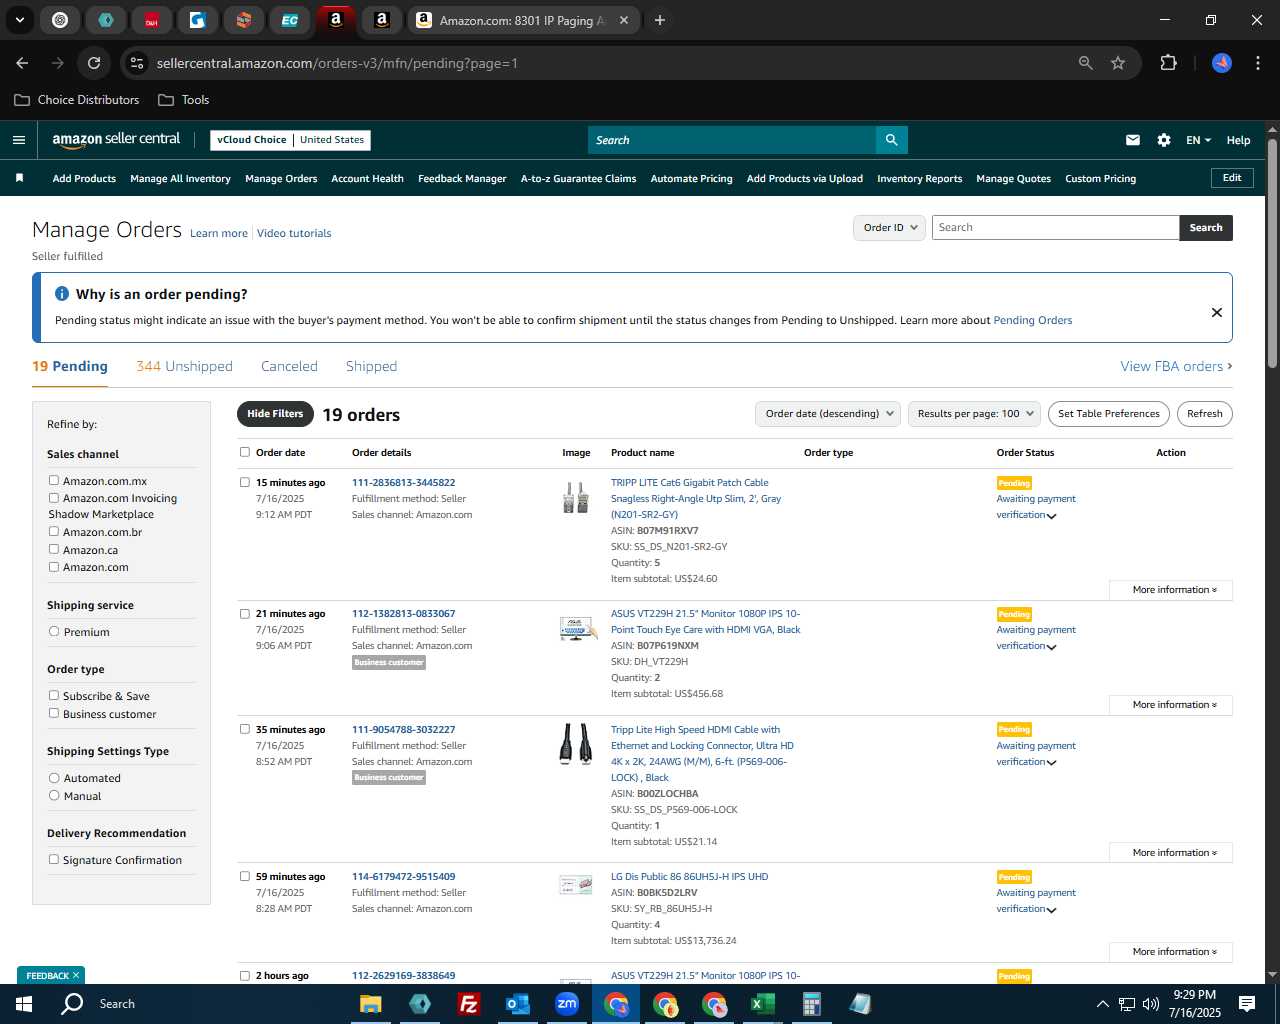The image size is (1280, 1024).
Task: Select the Manual shipping settings radio
Action: tap(54, 795)
